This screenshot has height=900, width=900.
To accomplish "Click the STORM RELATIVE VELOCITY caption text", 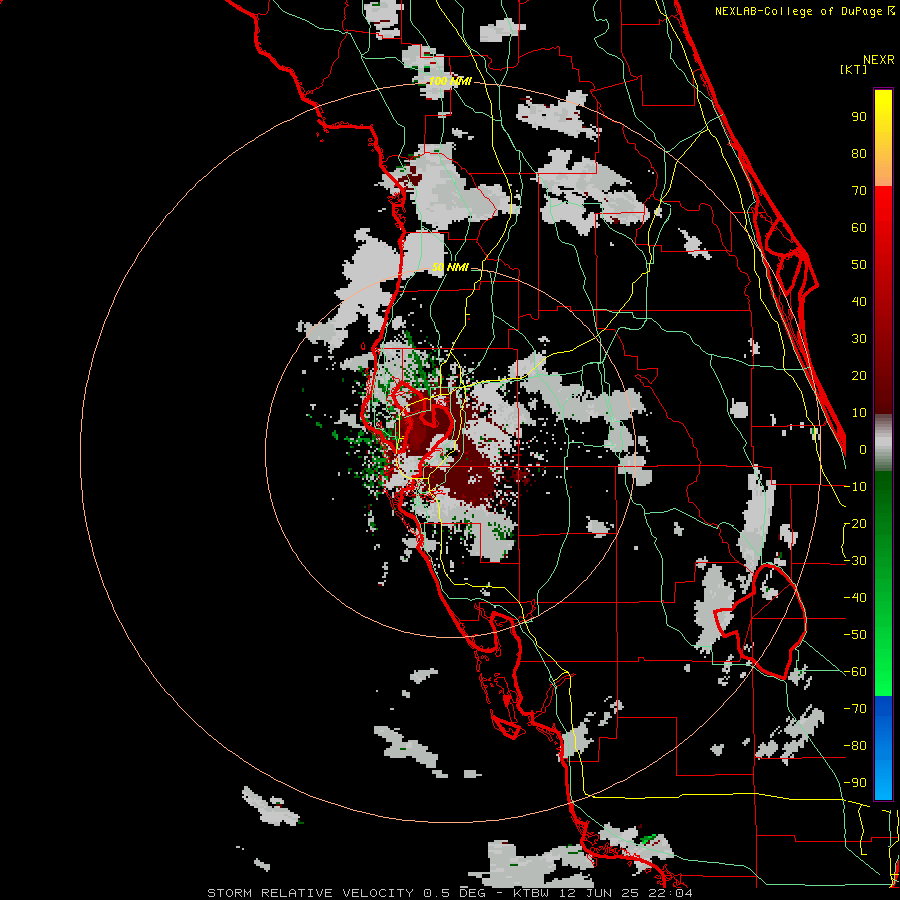I will pyautogui.click(x=310, y=893).
